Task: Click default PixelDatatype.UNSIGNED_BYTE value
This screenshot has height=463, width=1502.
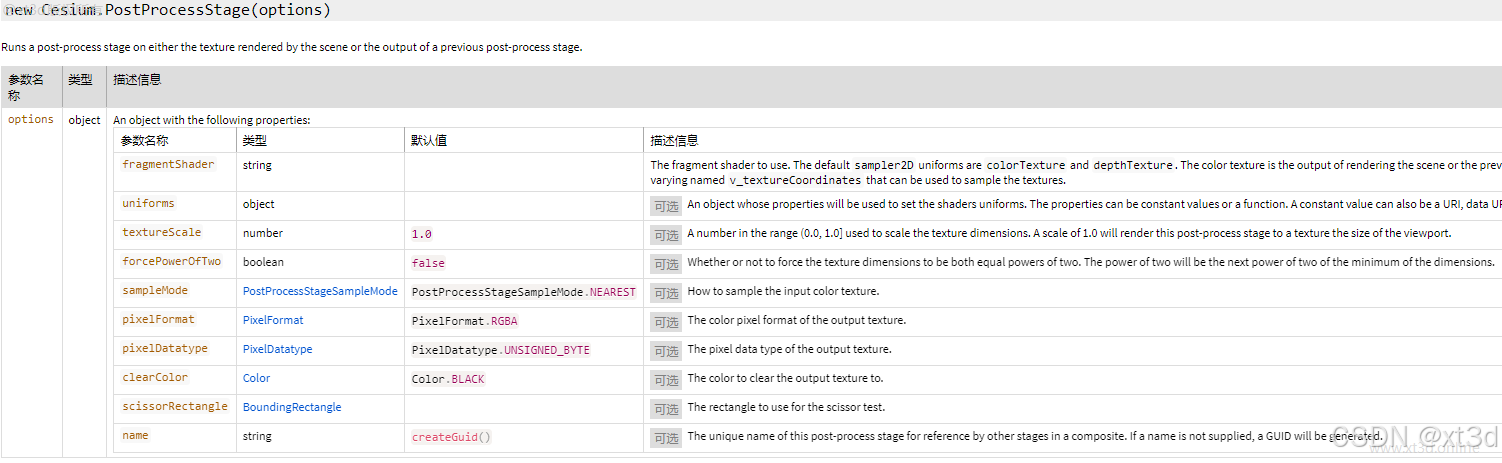Action: 501,350
